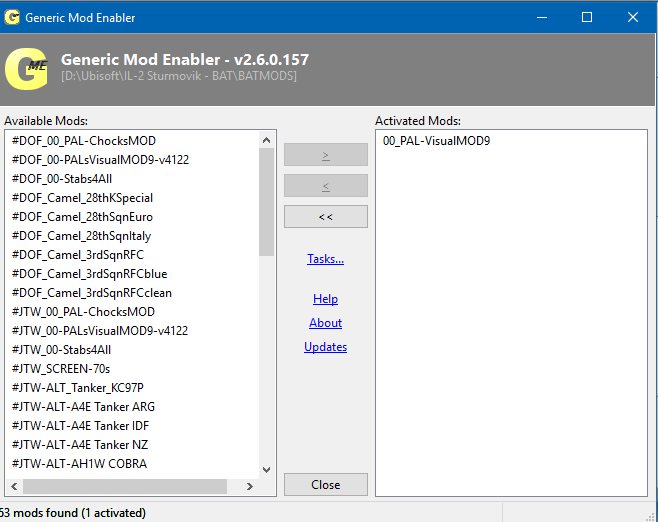658x522 pixels.
Task: Select #JTW_00-Stabs4All mod
Action: [x=62, y=350]
